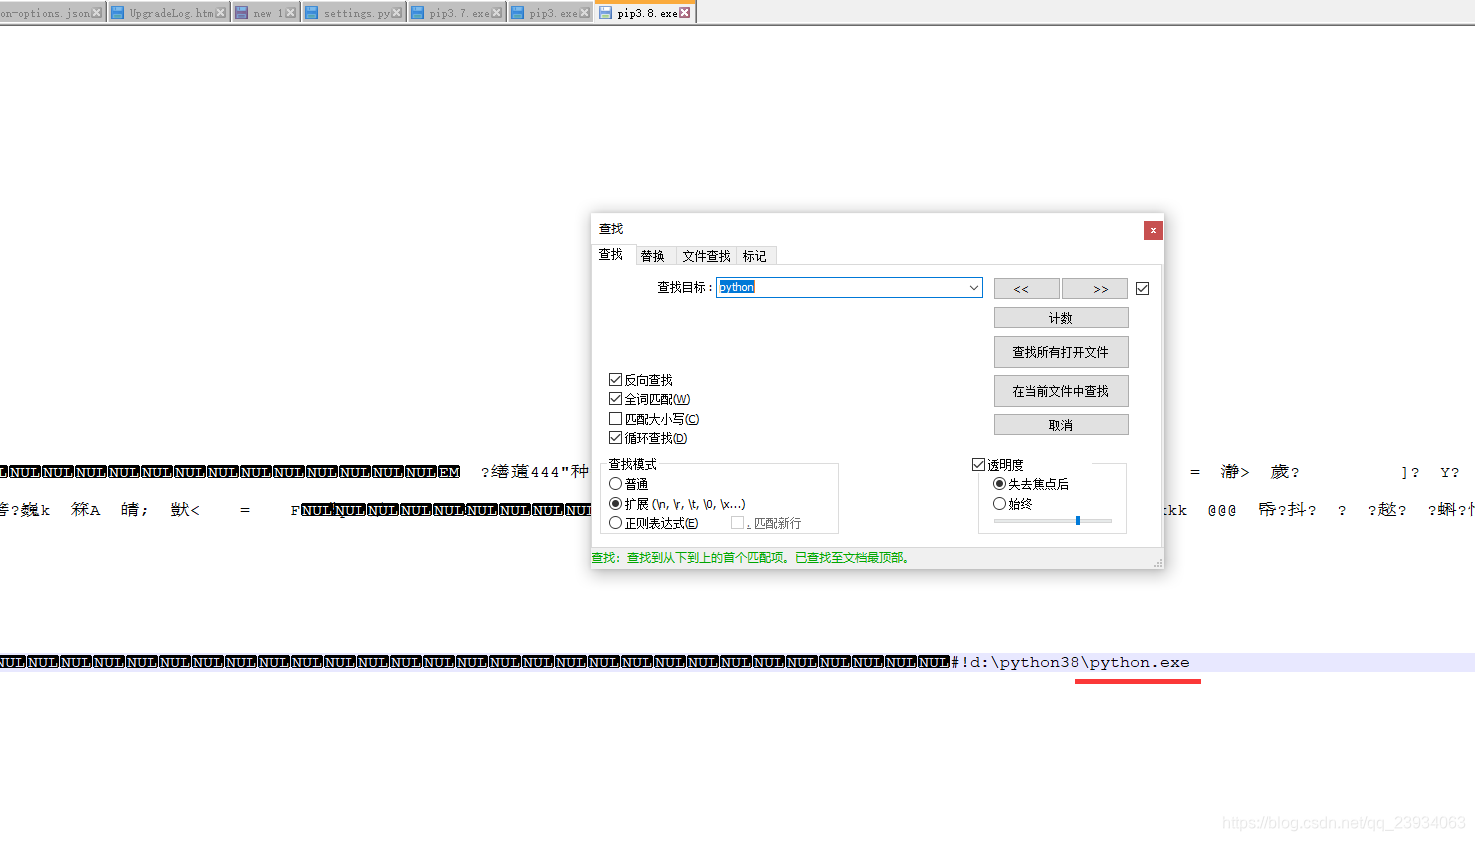1475x841 pixels.
Task: Click 查找所有打开文件 button
Action: 1061,352
